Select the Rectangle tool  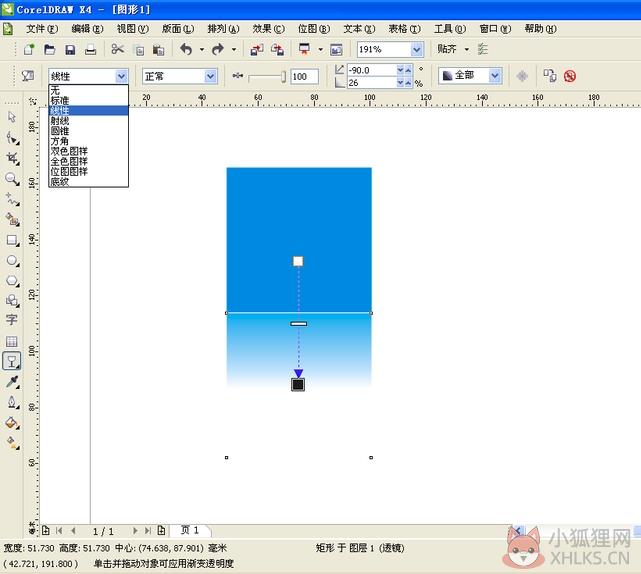click(x=12, y=240)
